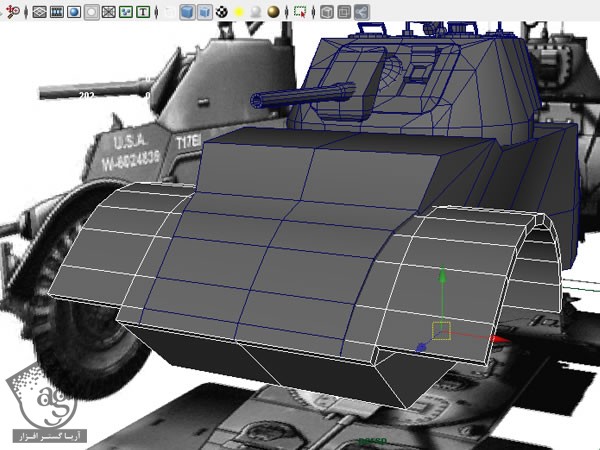600x450 pixels.
Task: Enable X-Ray Active Components icon
Action: coord(343,13)
